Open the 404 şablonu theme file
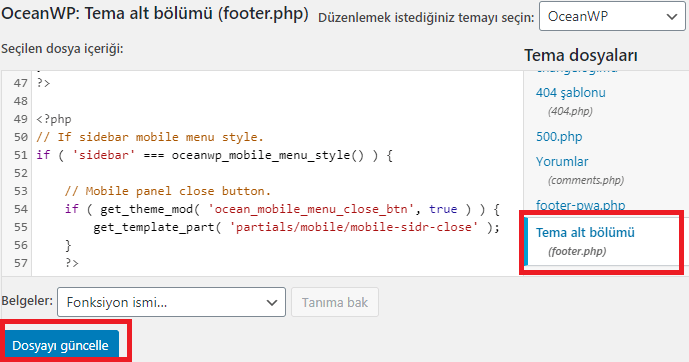Viewport: 689px width, 362px height. 570,93
